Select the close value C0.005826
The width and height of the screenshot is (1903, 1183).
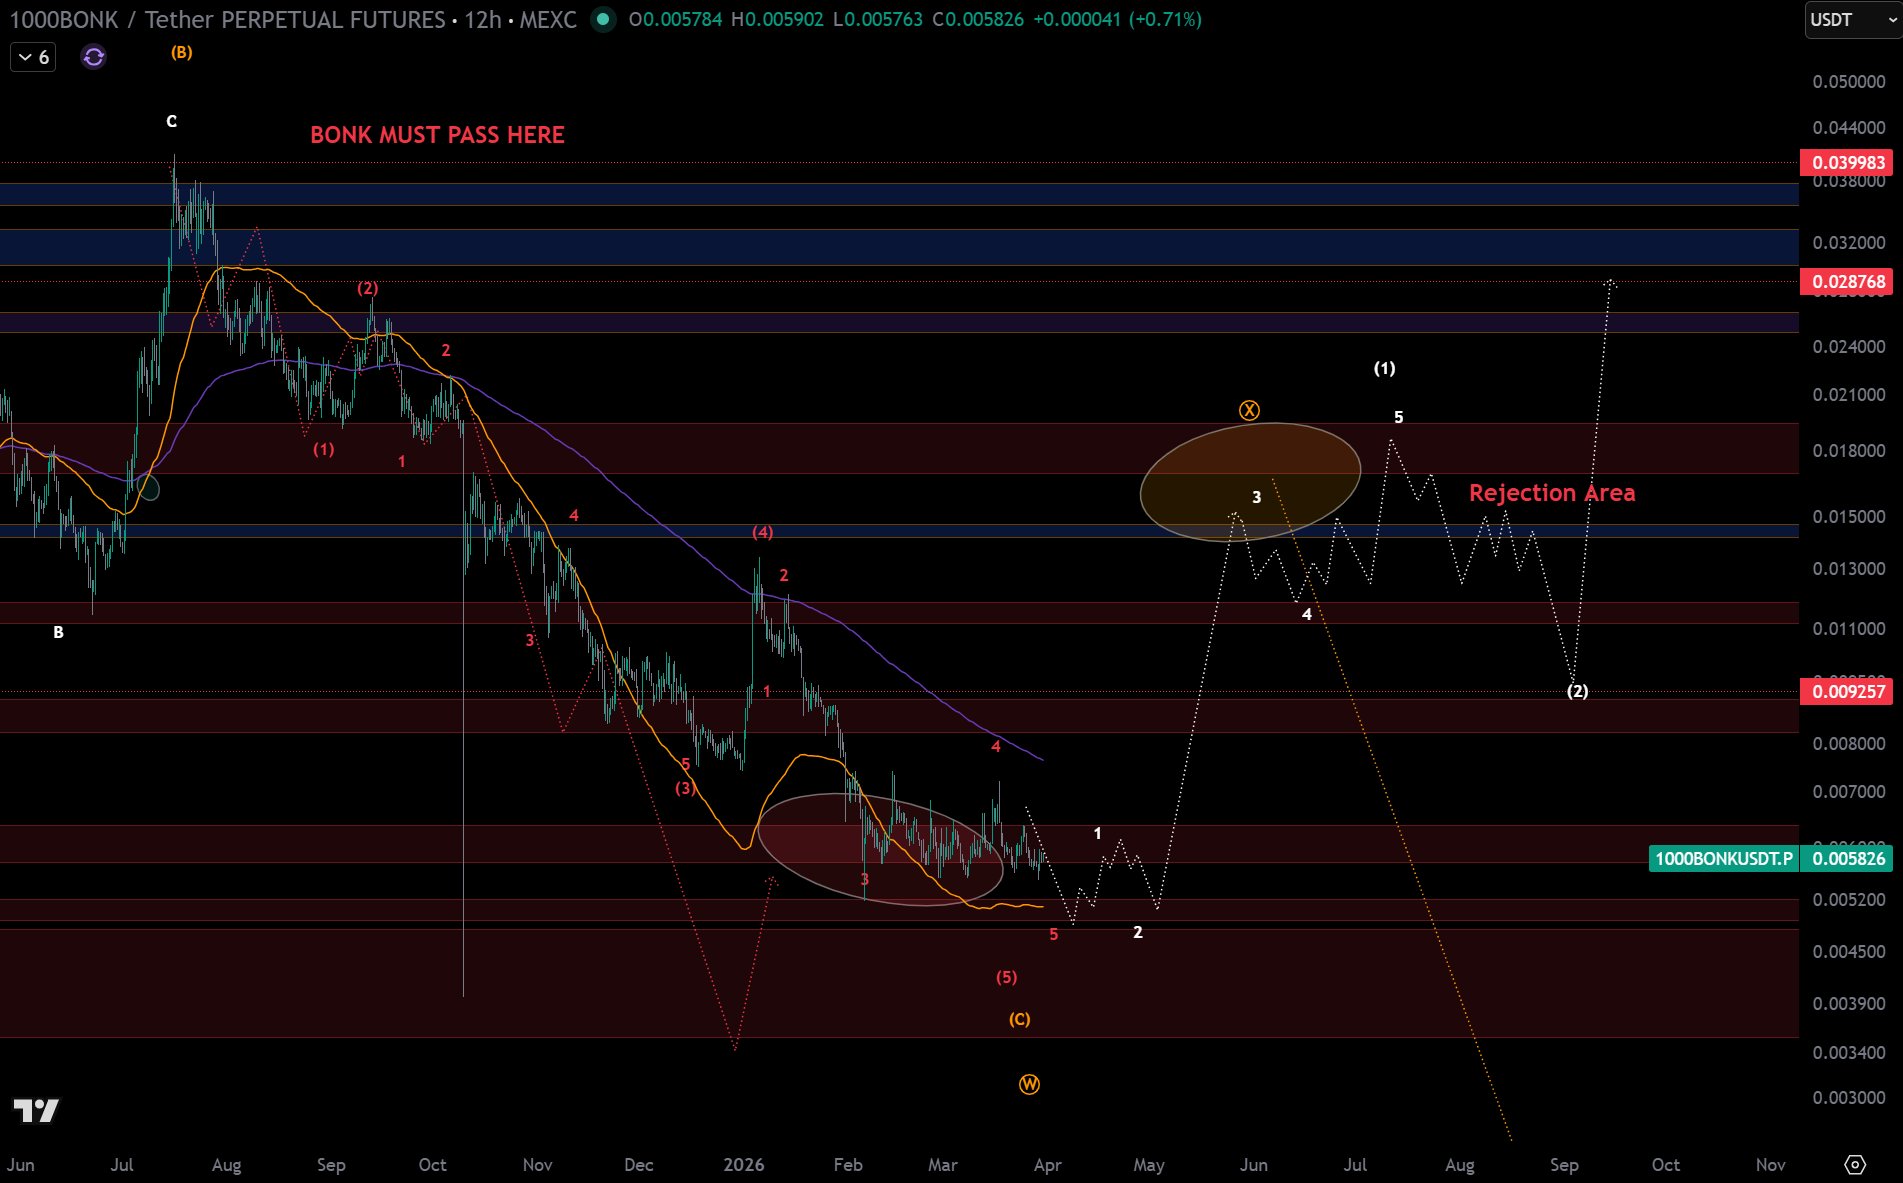pos(978,19)
